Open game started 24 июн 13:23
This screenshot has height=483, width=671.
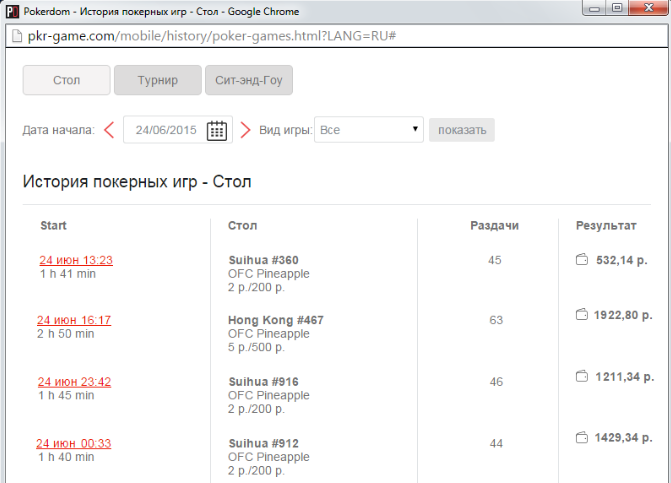(76, 260)
